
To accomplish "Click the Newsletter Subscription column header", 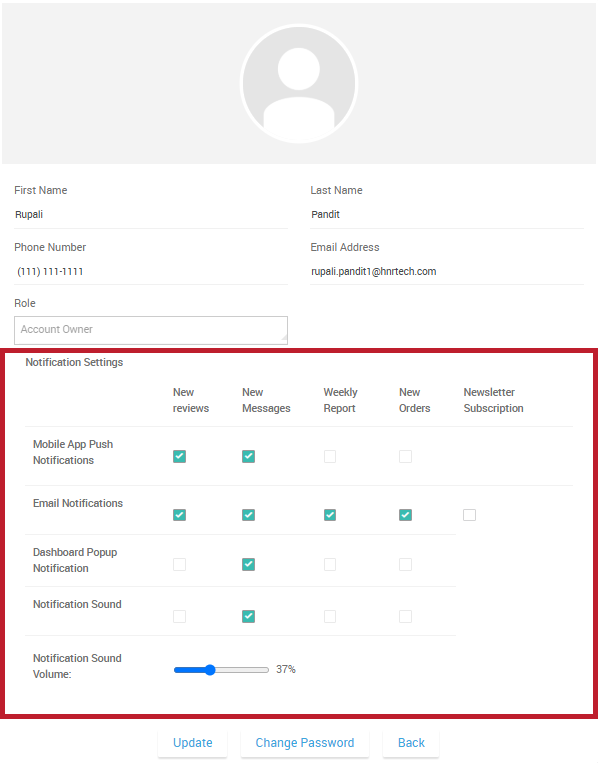I will click(493, 400).
